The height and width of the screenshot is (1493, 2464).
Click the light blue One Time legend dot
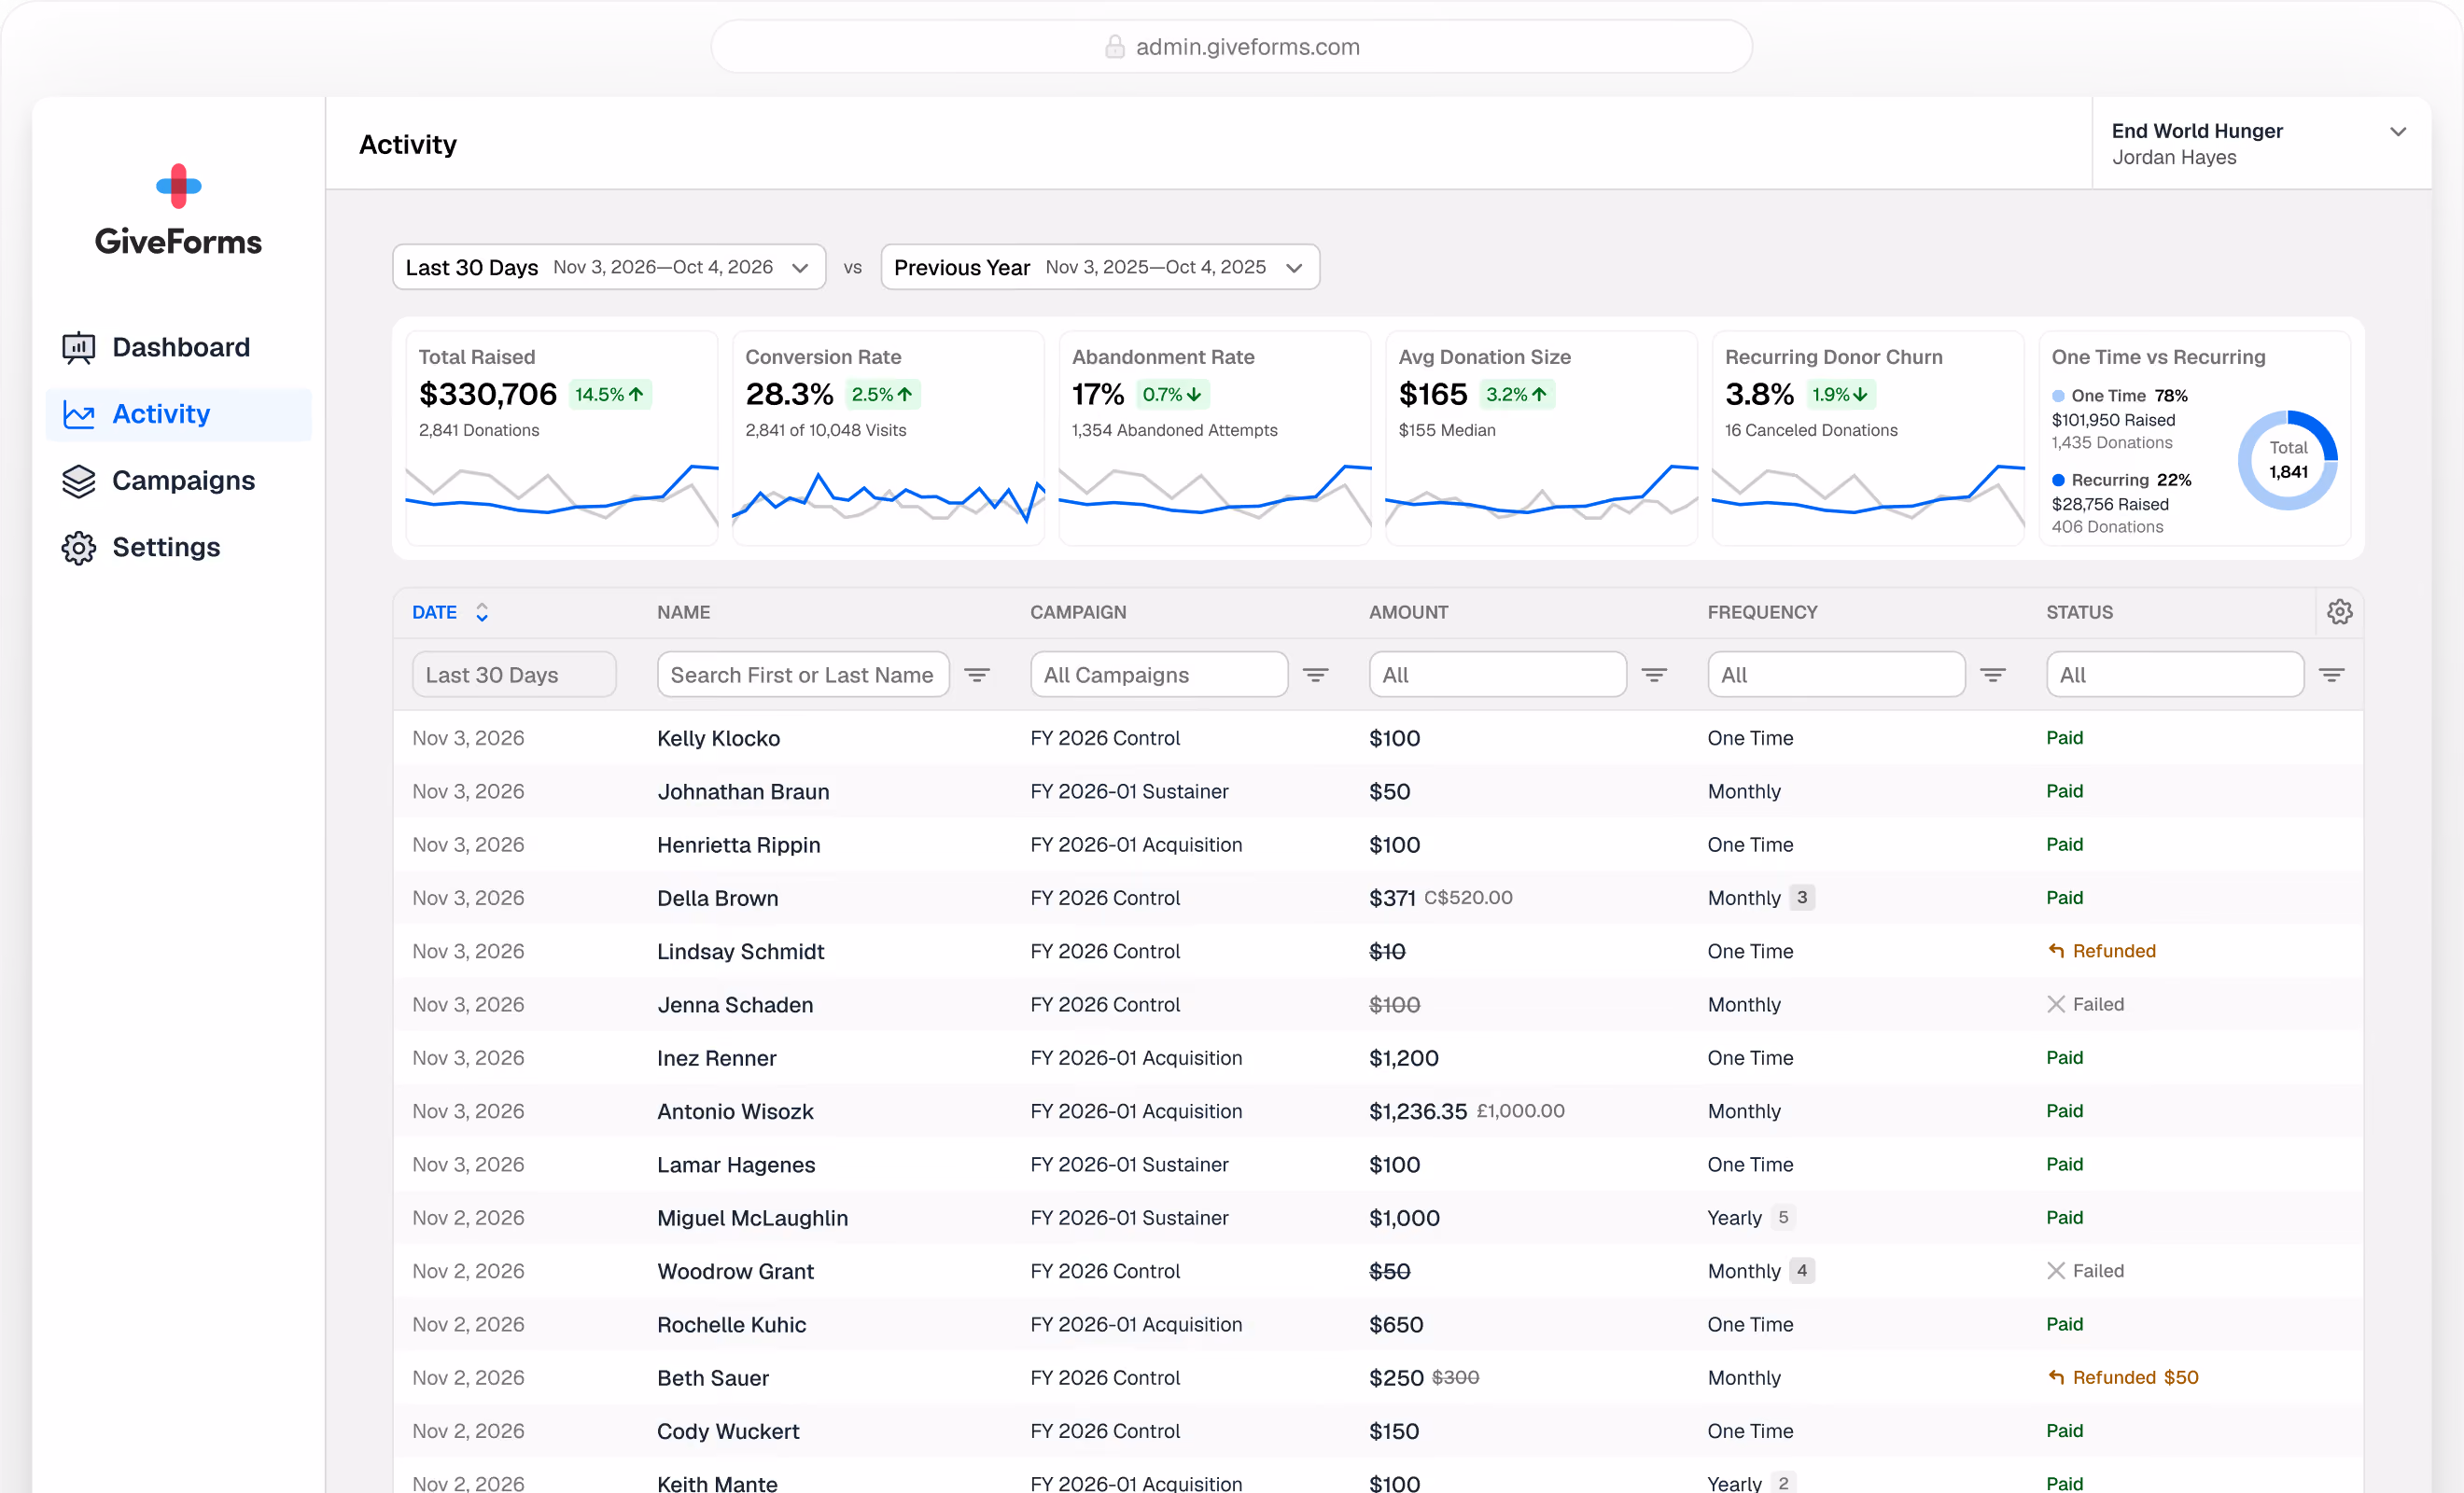2058,396
